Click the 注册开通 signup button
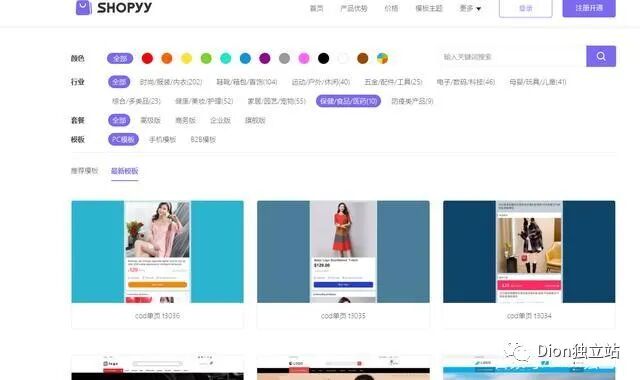The width and height of the screenshot is (640, 380). (589, 8)
